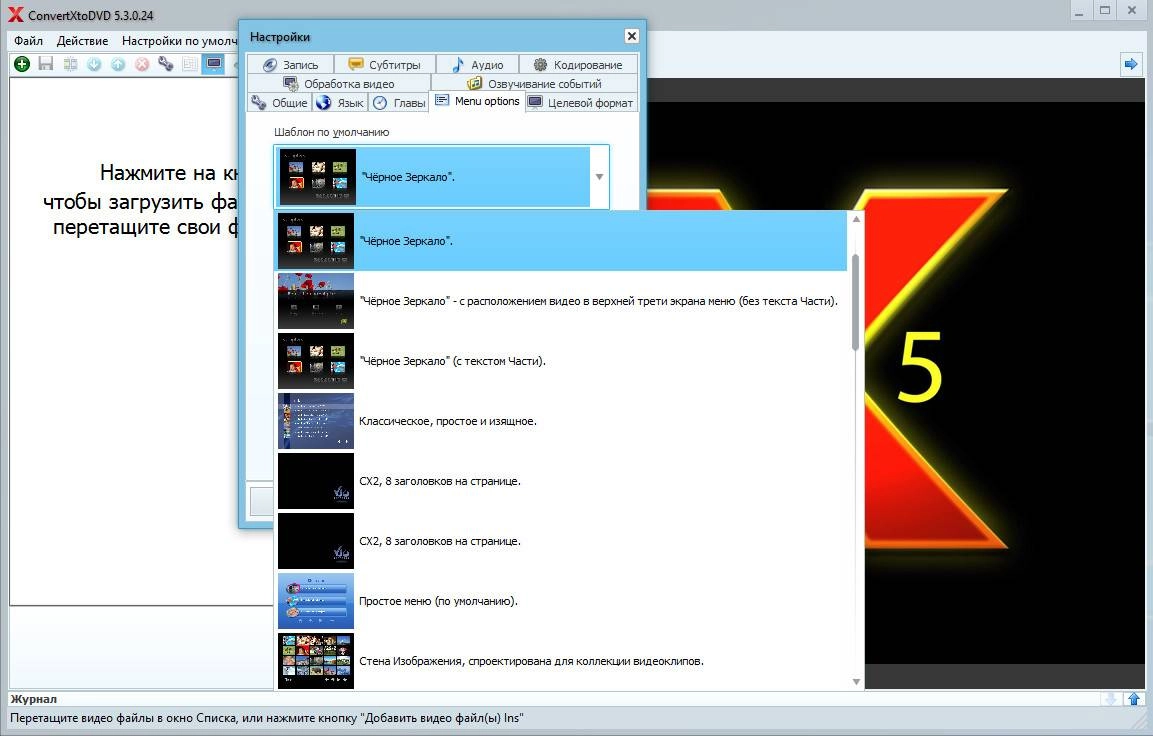Screen dimensions: 1153x736
Task: Click the up arrow icon in the Журнал bar
Action: point(1134,699)
